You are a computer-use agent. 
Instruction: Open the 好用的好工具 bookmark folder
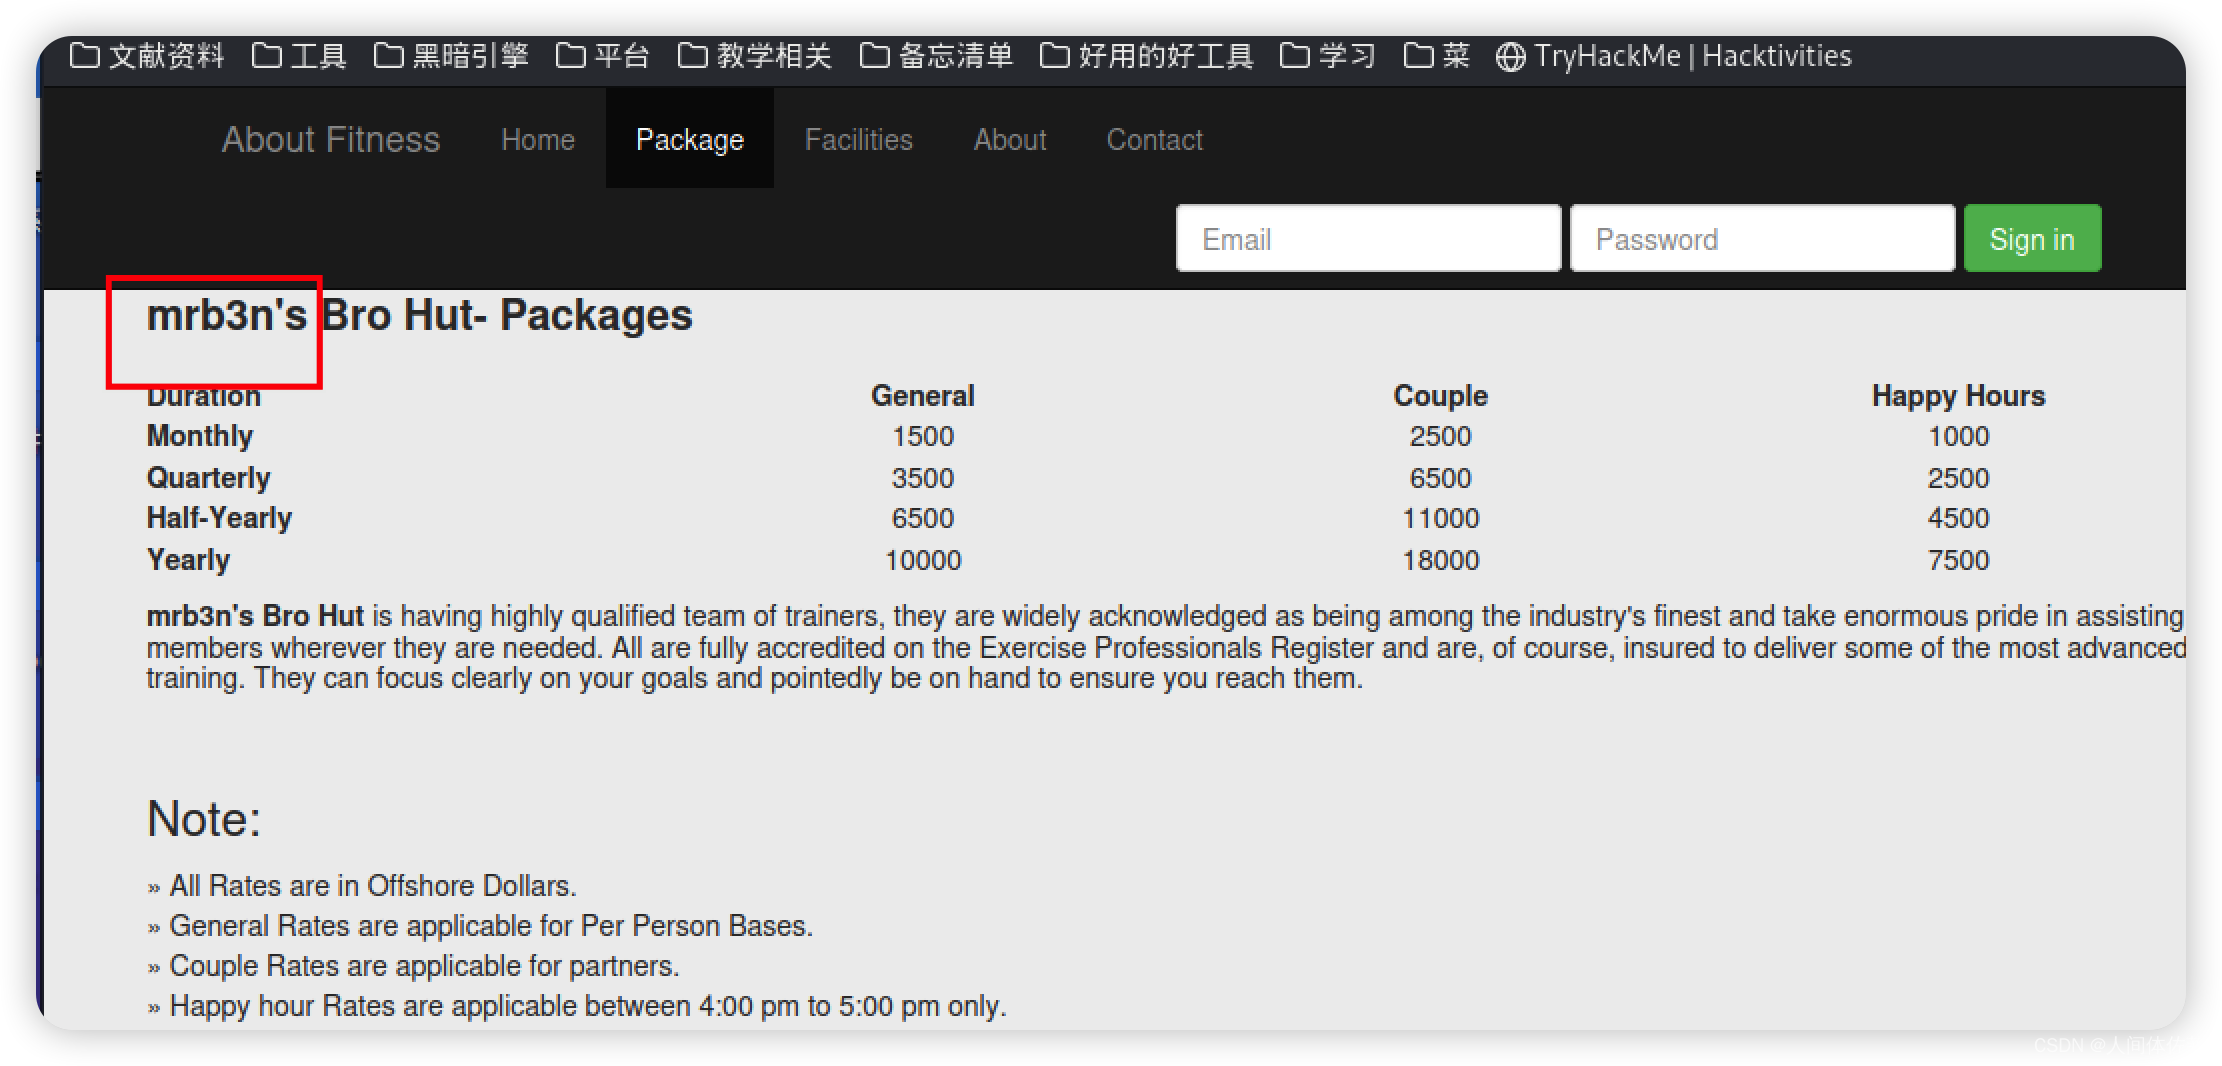(x=1147, y=56)
